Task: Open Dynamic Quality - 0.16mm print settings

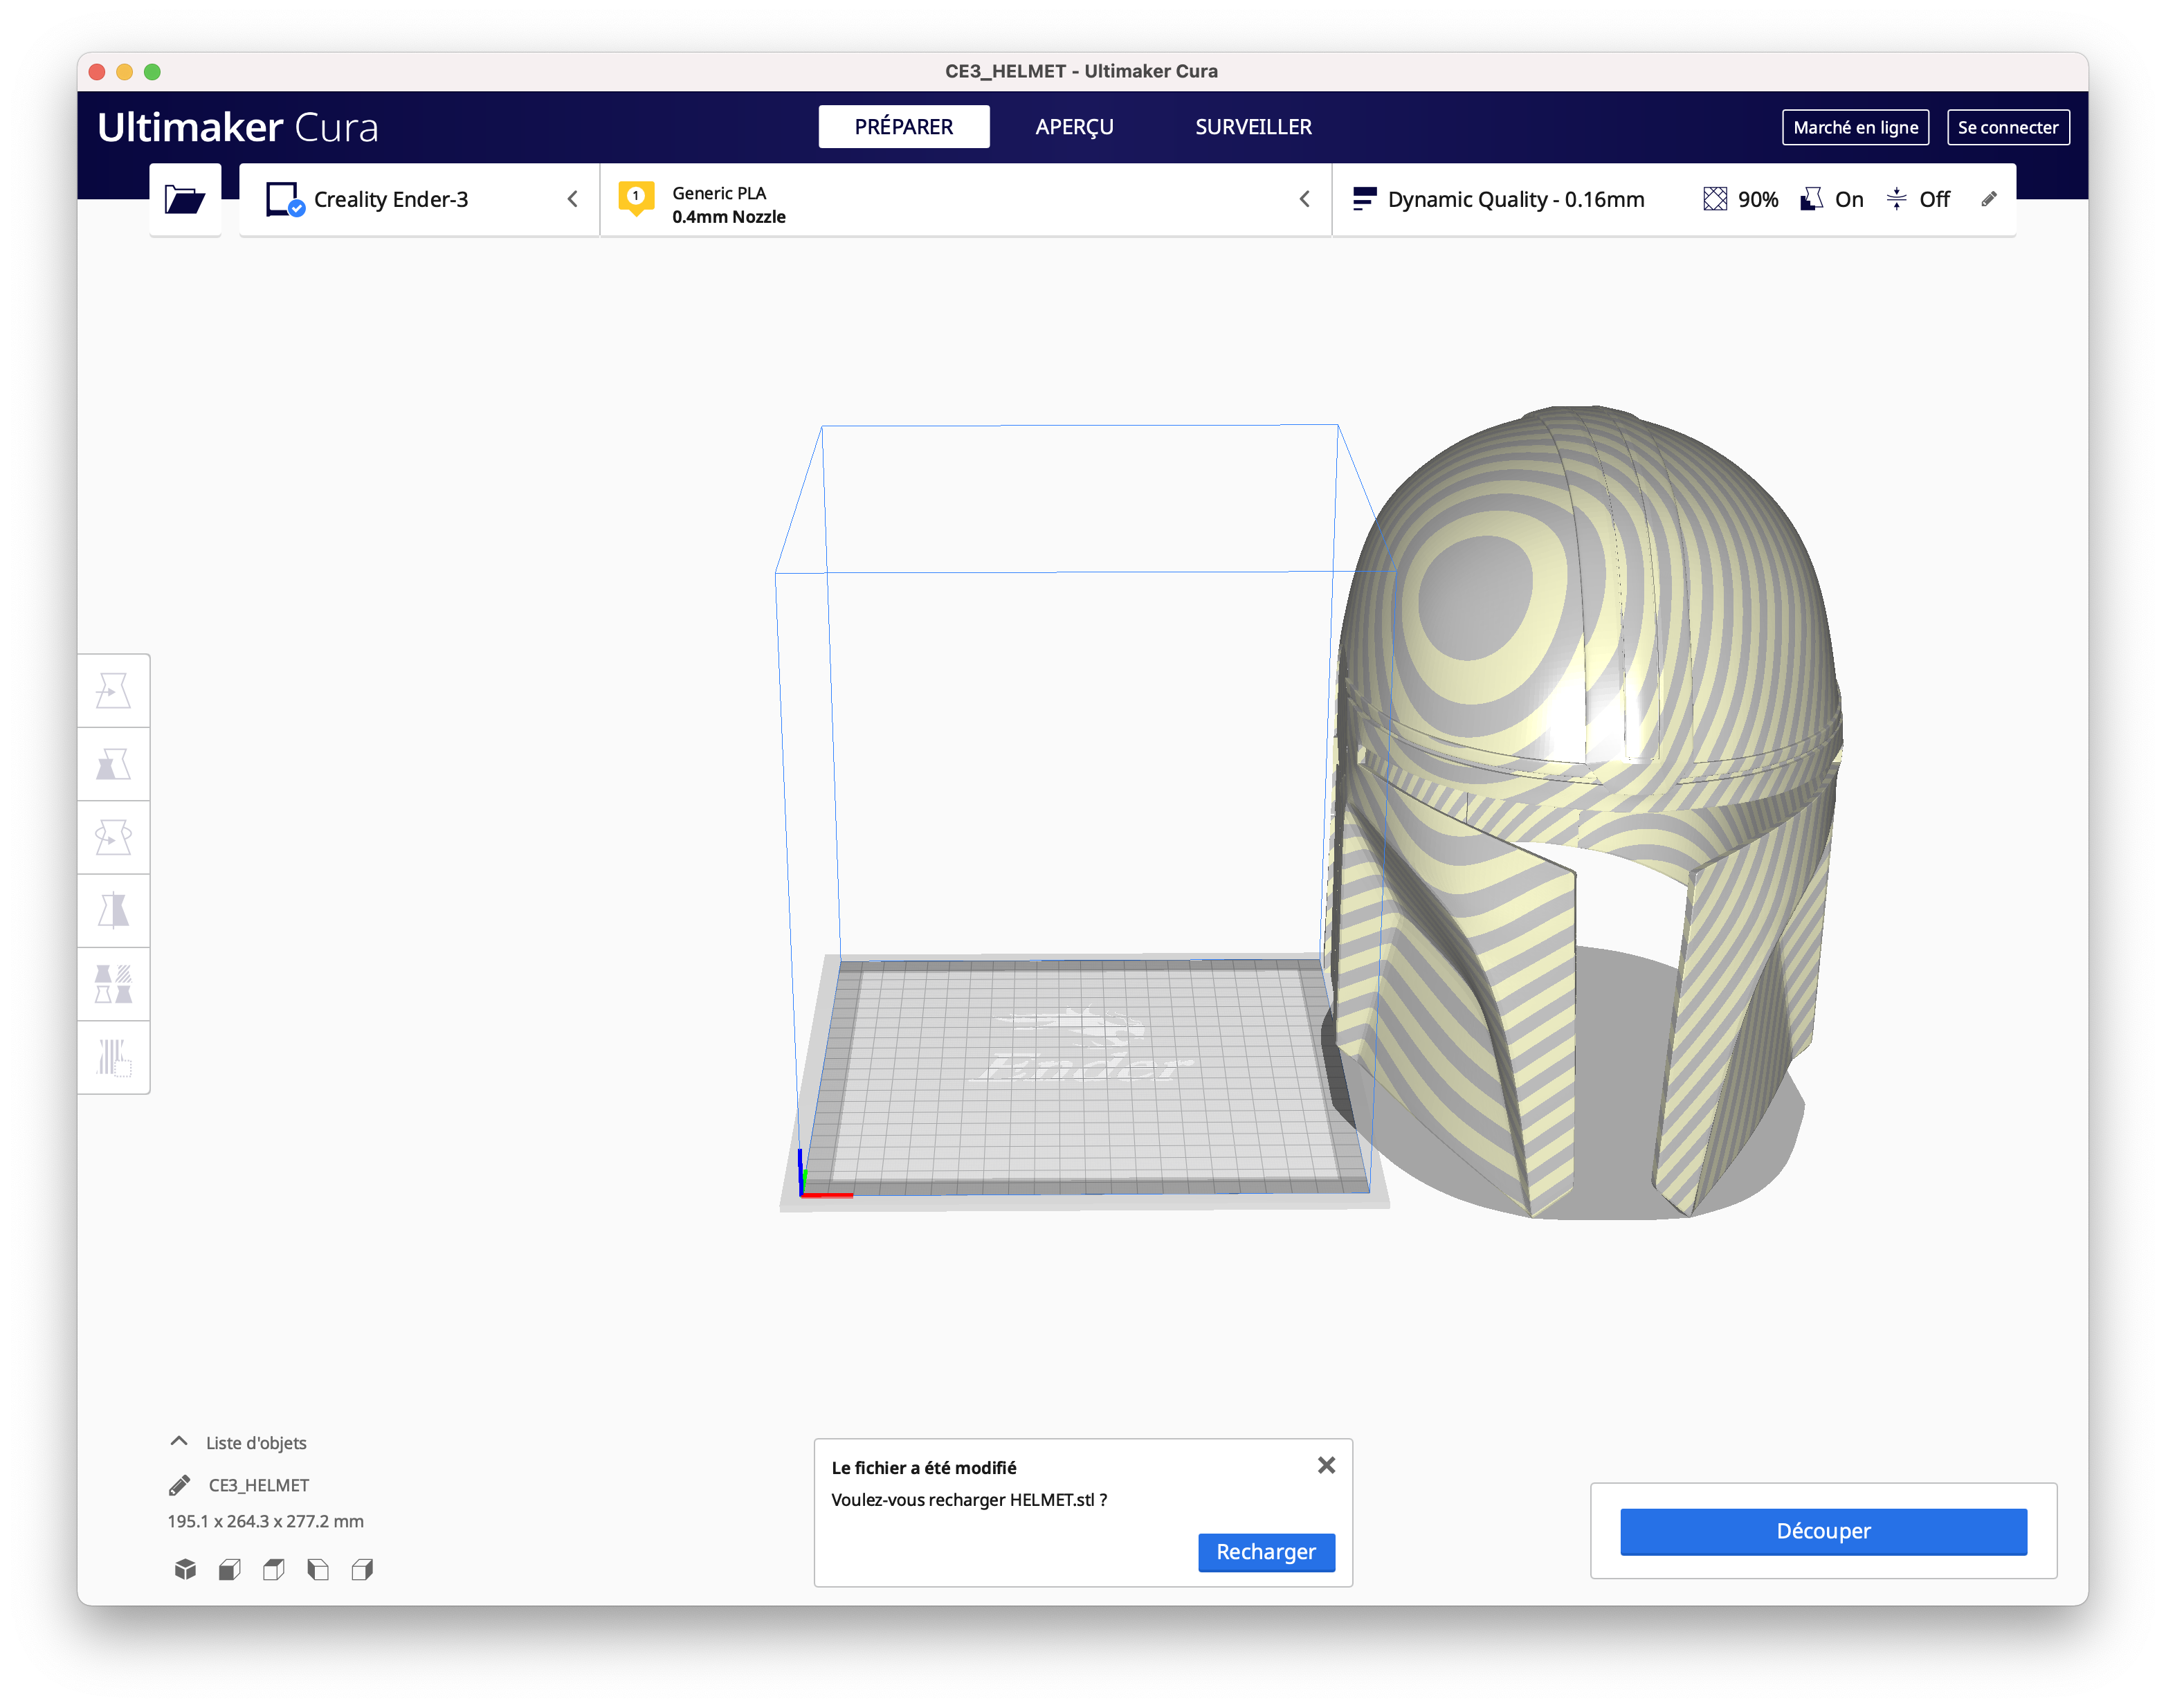Action: pos(1674,199)
